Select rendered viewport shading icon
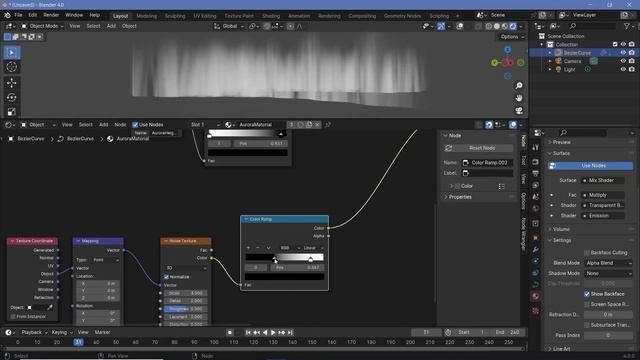 pyautogui.click(x=513, y=26)
